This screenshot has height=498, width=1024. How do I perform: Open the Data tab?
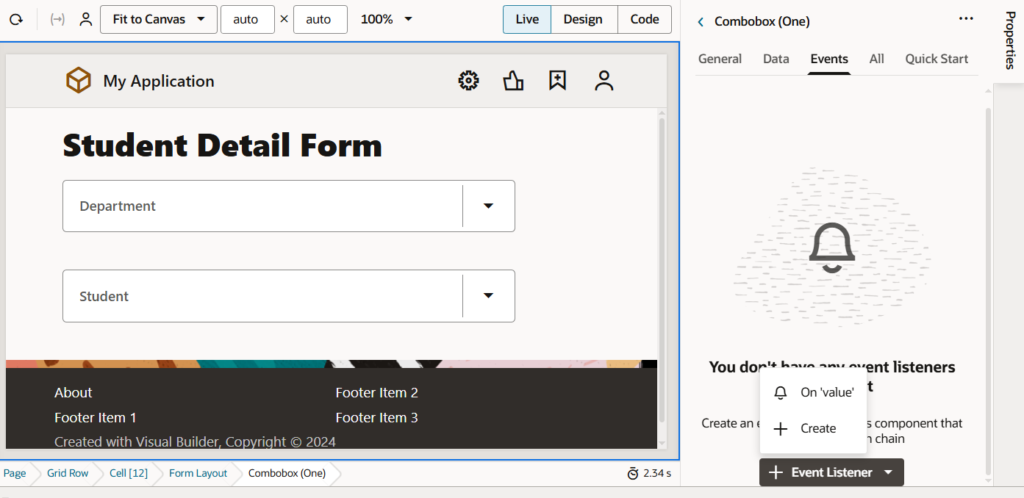pos(776,59)
